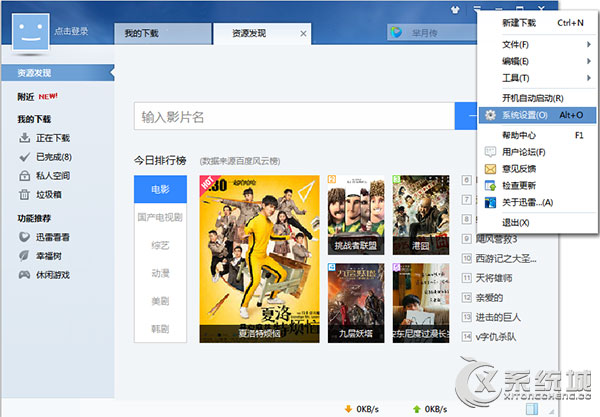
Task: Select the 国产电视剧 ranking category
Action: tap(160, 217)
